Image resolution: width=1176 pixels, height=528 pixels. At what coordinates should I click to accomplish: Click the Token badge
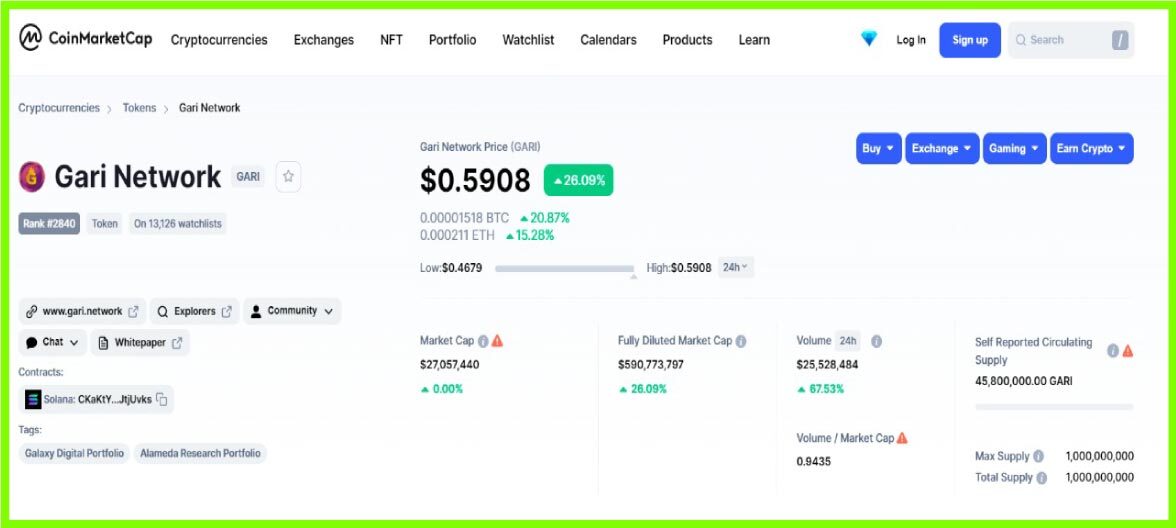(x=104, y=224)
